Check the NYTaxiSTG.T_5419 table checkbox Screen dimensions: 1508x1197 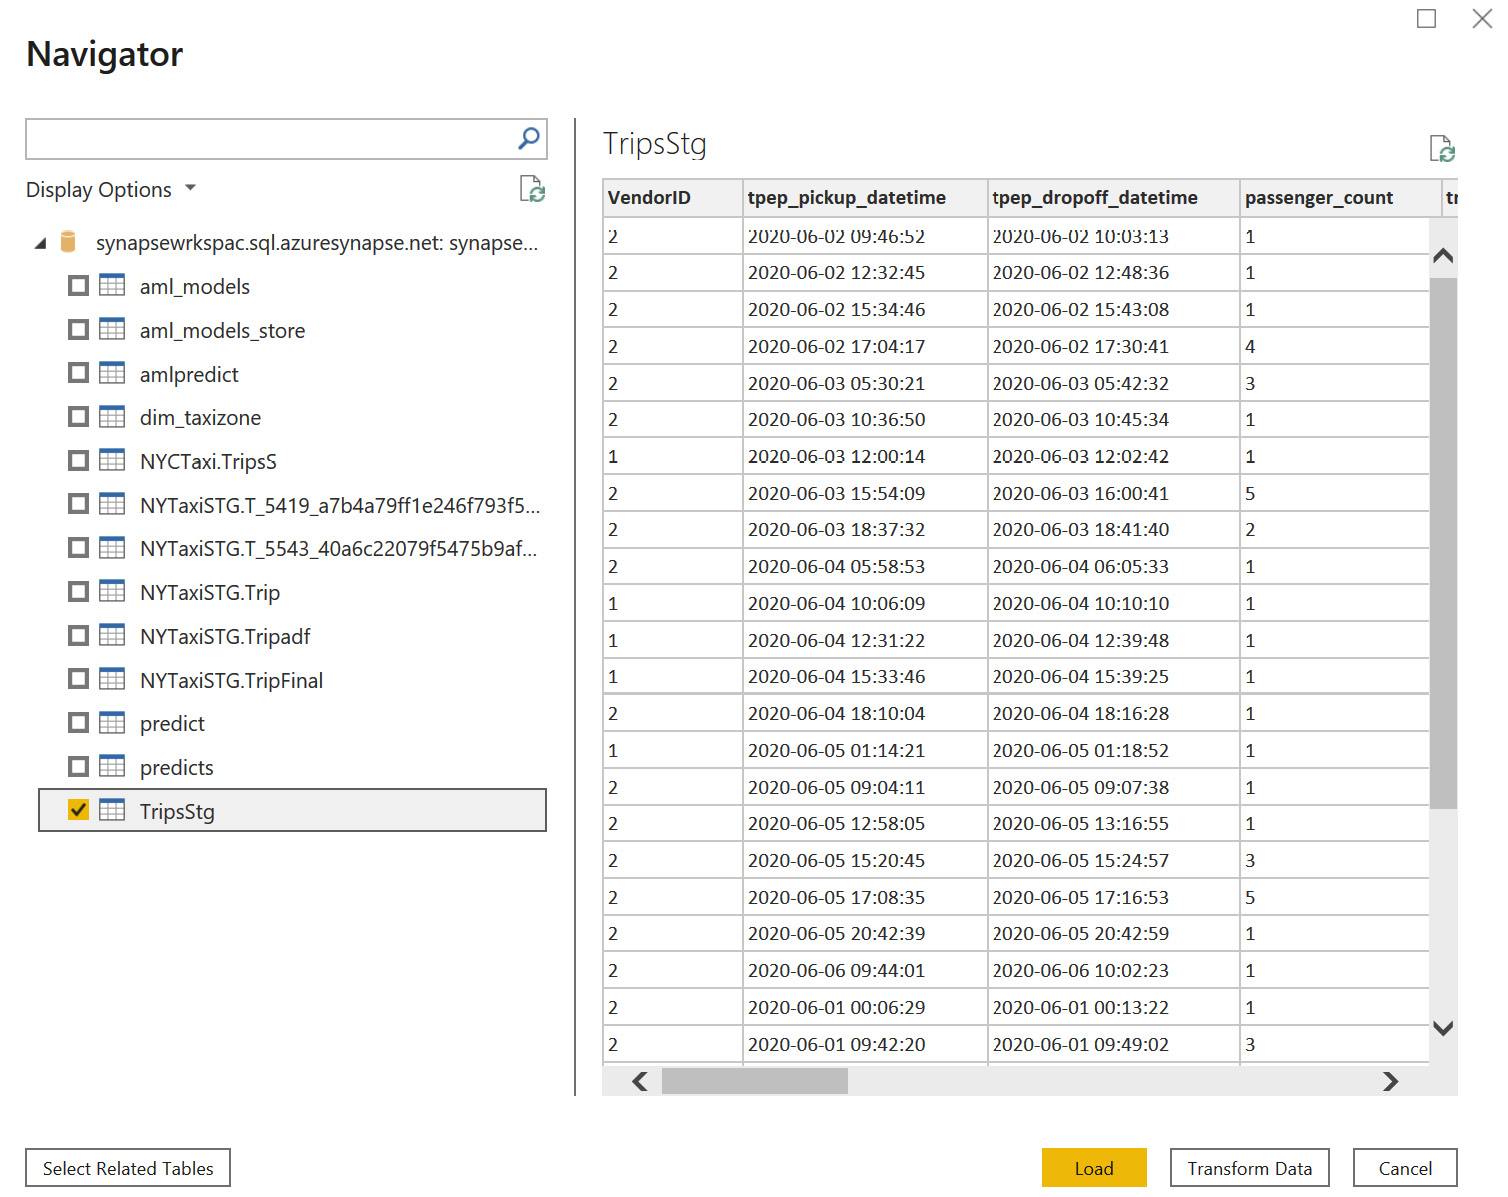[x=78, y=504]
